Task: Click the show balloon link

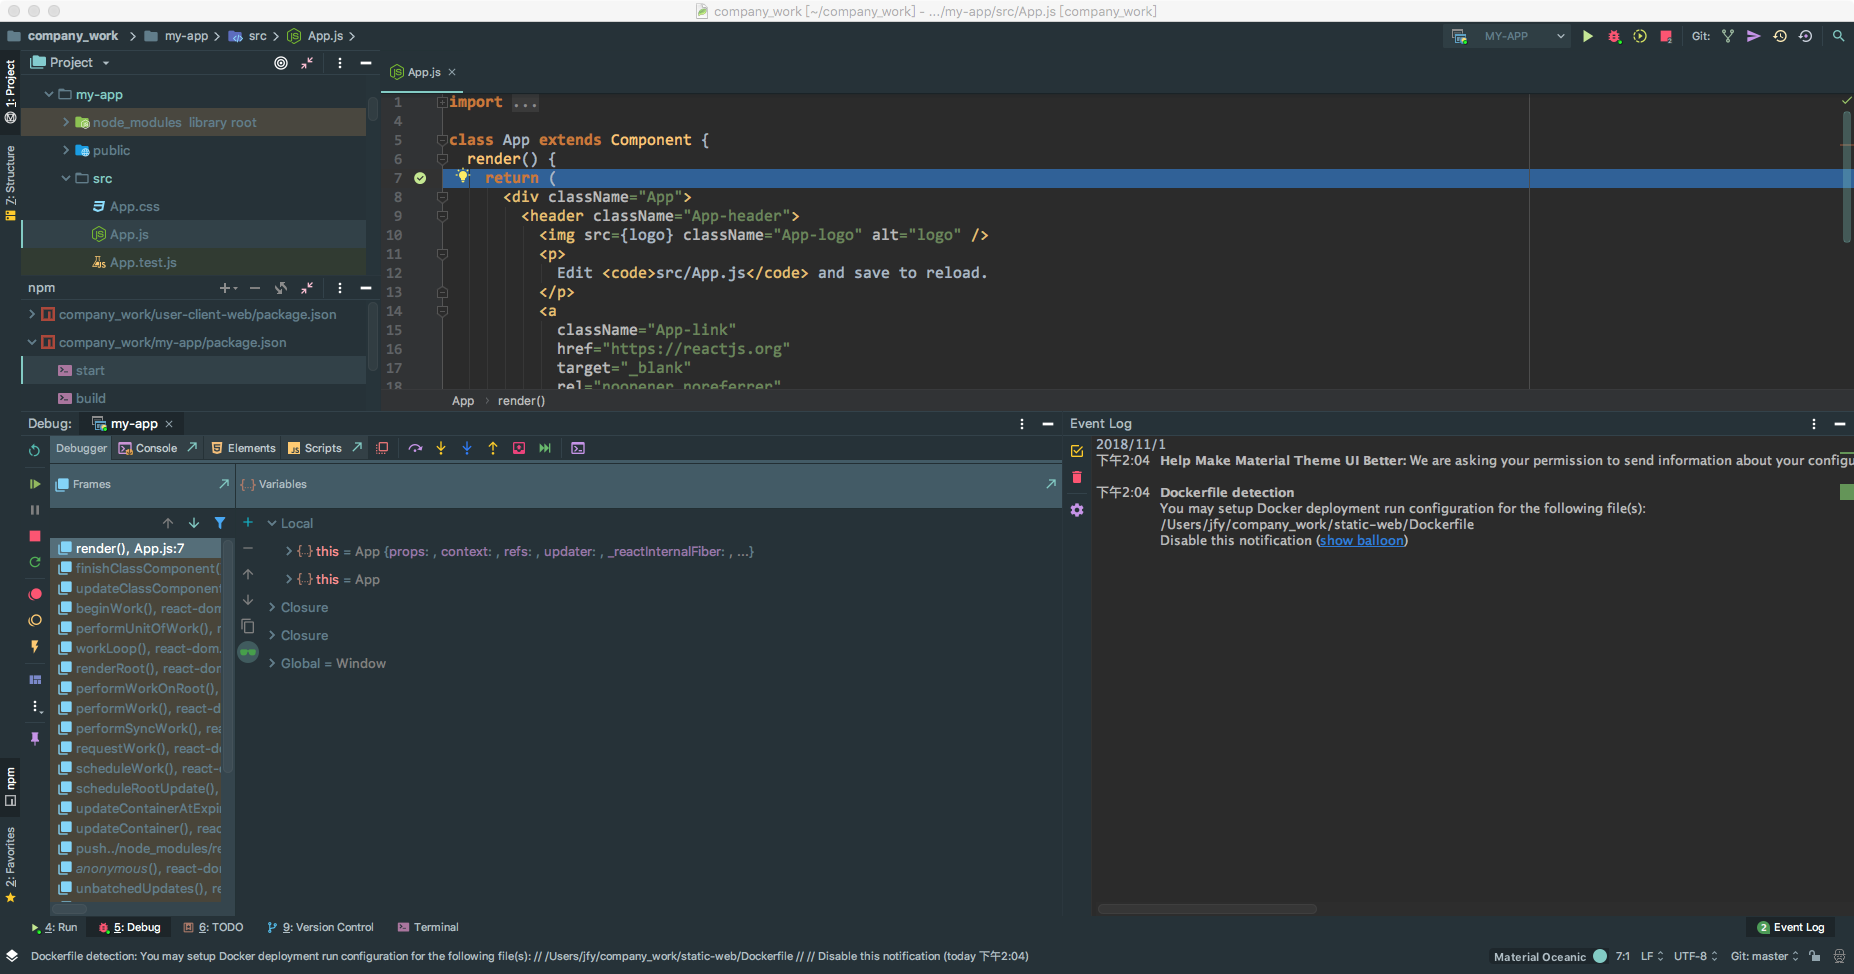Action: point(1362,540)
